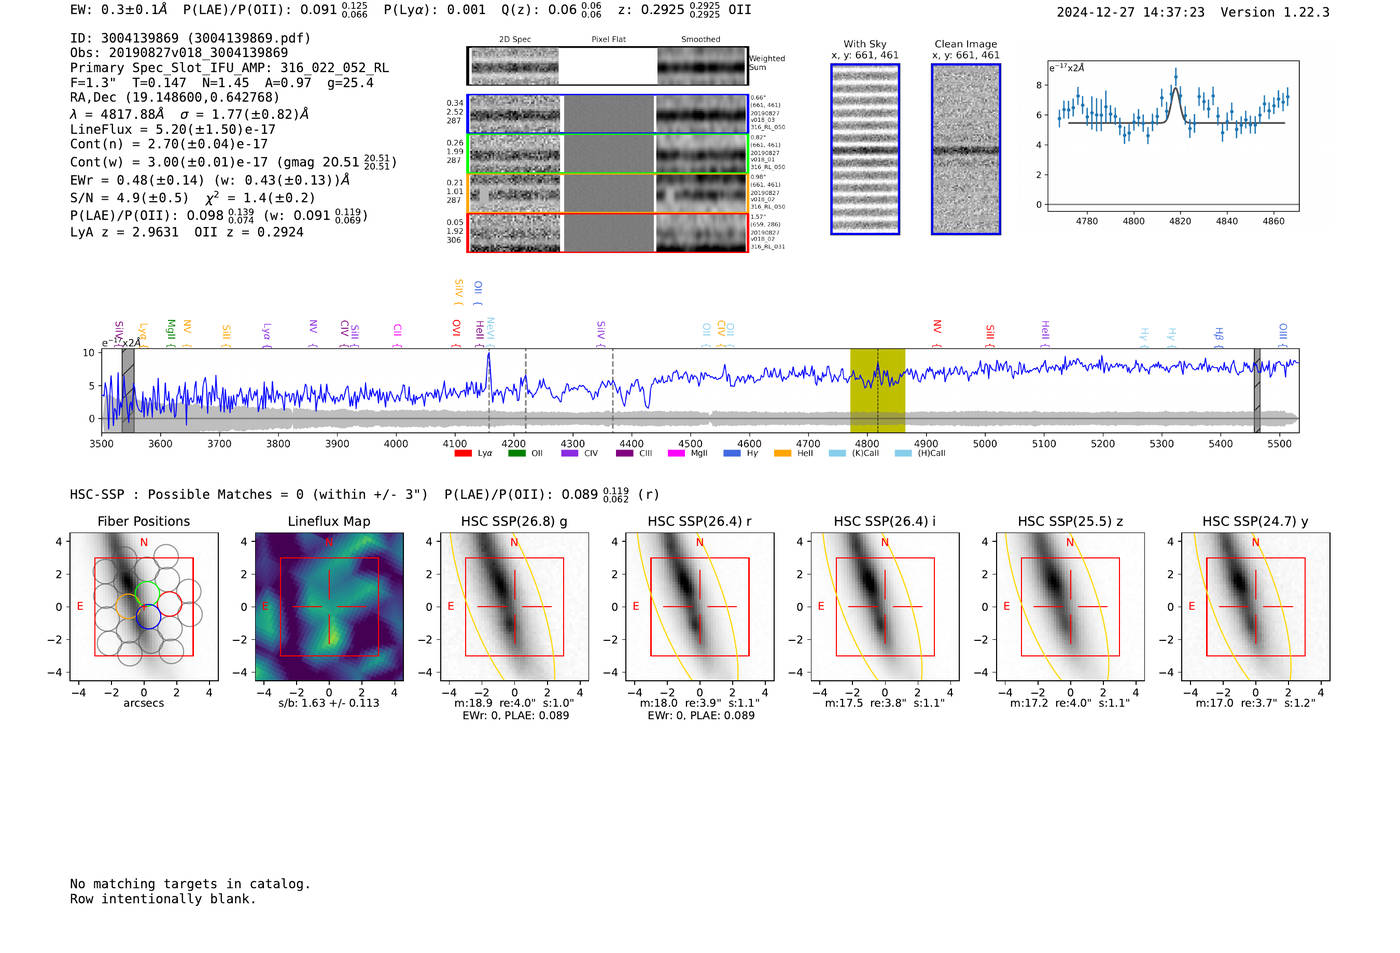
Task: Click the orange HeII legend swatch
Action: pos(782,453)
